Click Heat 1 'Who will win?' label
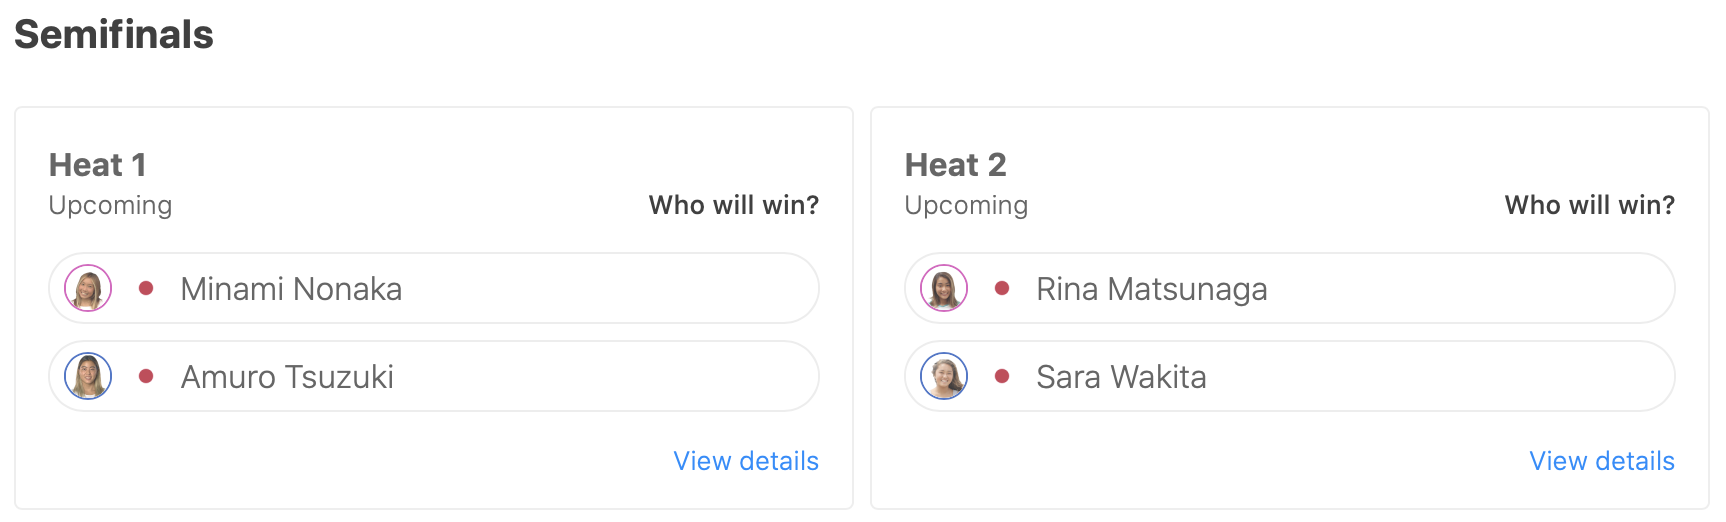 click(x=734, y=205)
